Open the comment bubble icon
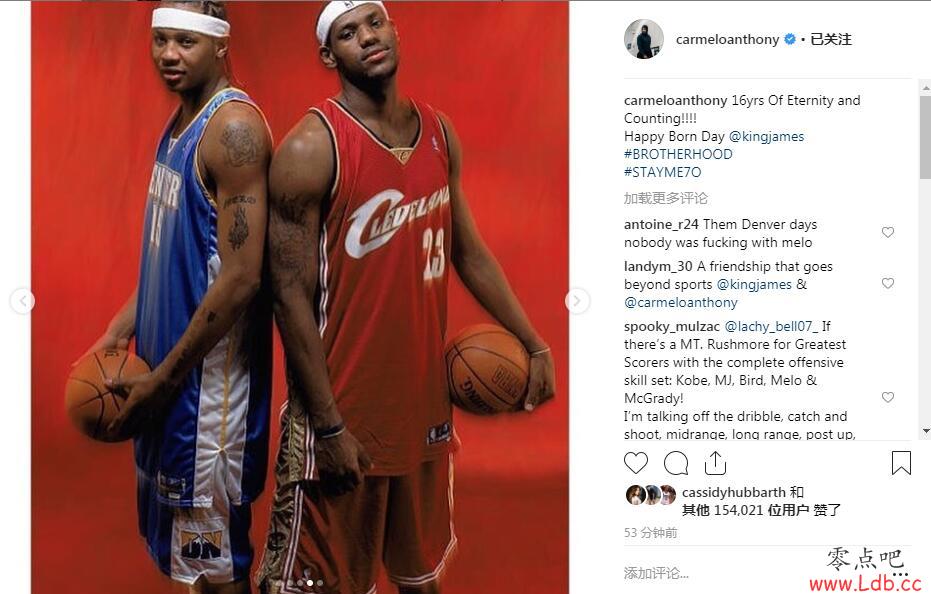Screen dimensions: 931x594 (676, 463)
